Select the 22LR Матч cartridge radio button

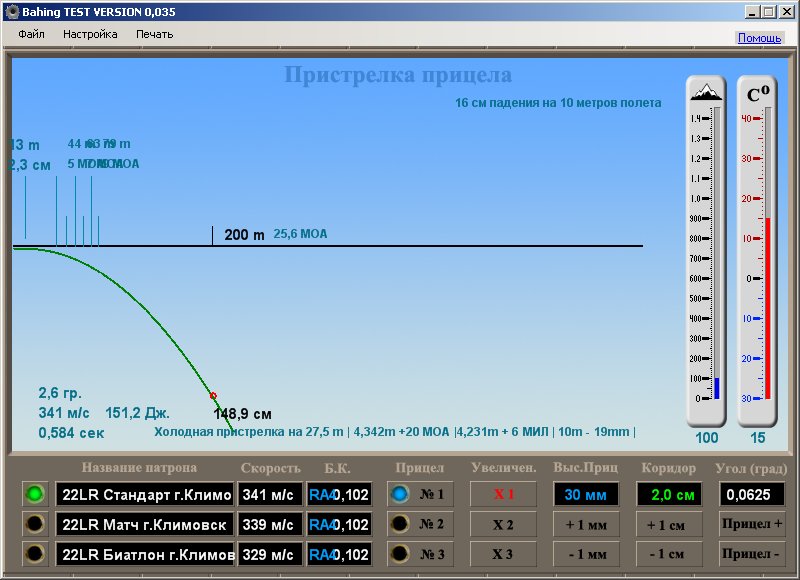(35, 524)
